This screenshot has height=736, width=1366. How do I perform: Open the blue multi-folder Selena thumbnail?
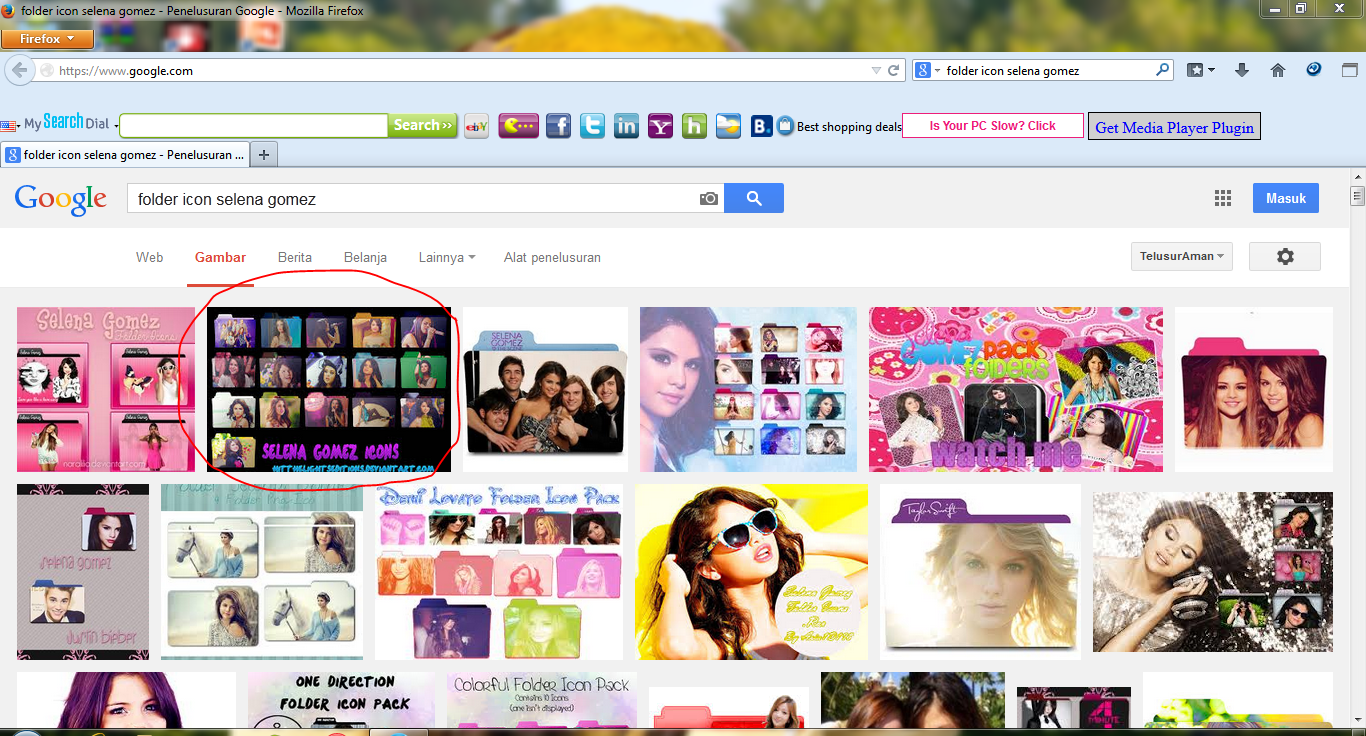748,389
